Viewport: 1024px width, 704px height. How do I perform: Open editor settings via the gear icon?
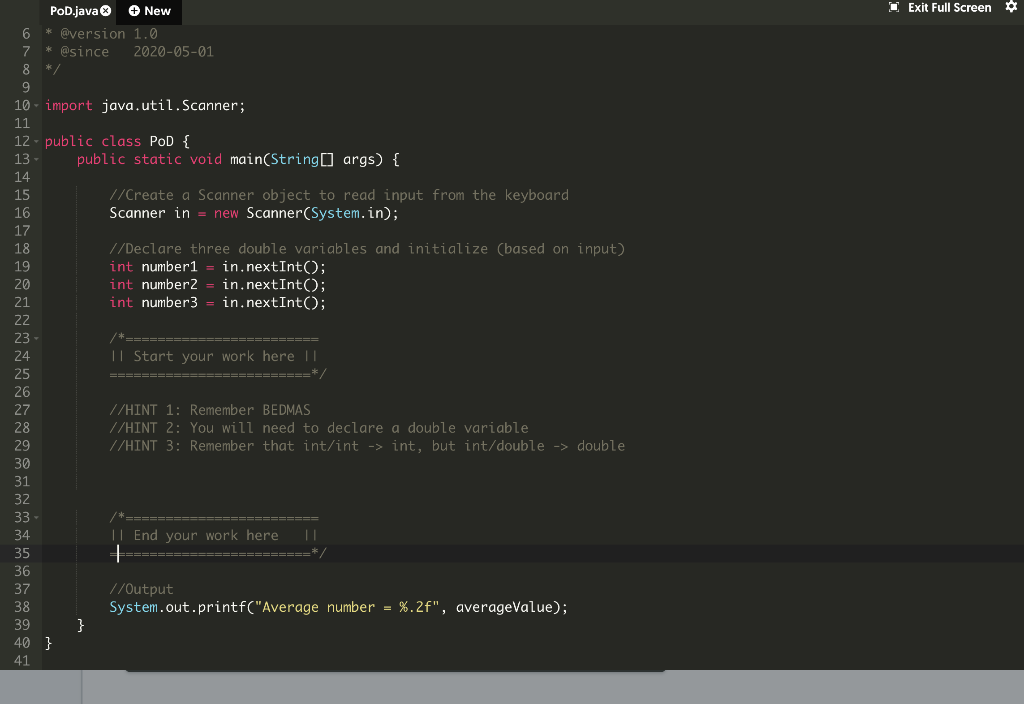coord(1013,7)
